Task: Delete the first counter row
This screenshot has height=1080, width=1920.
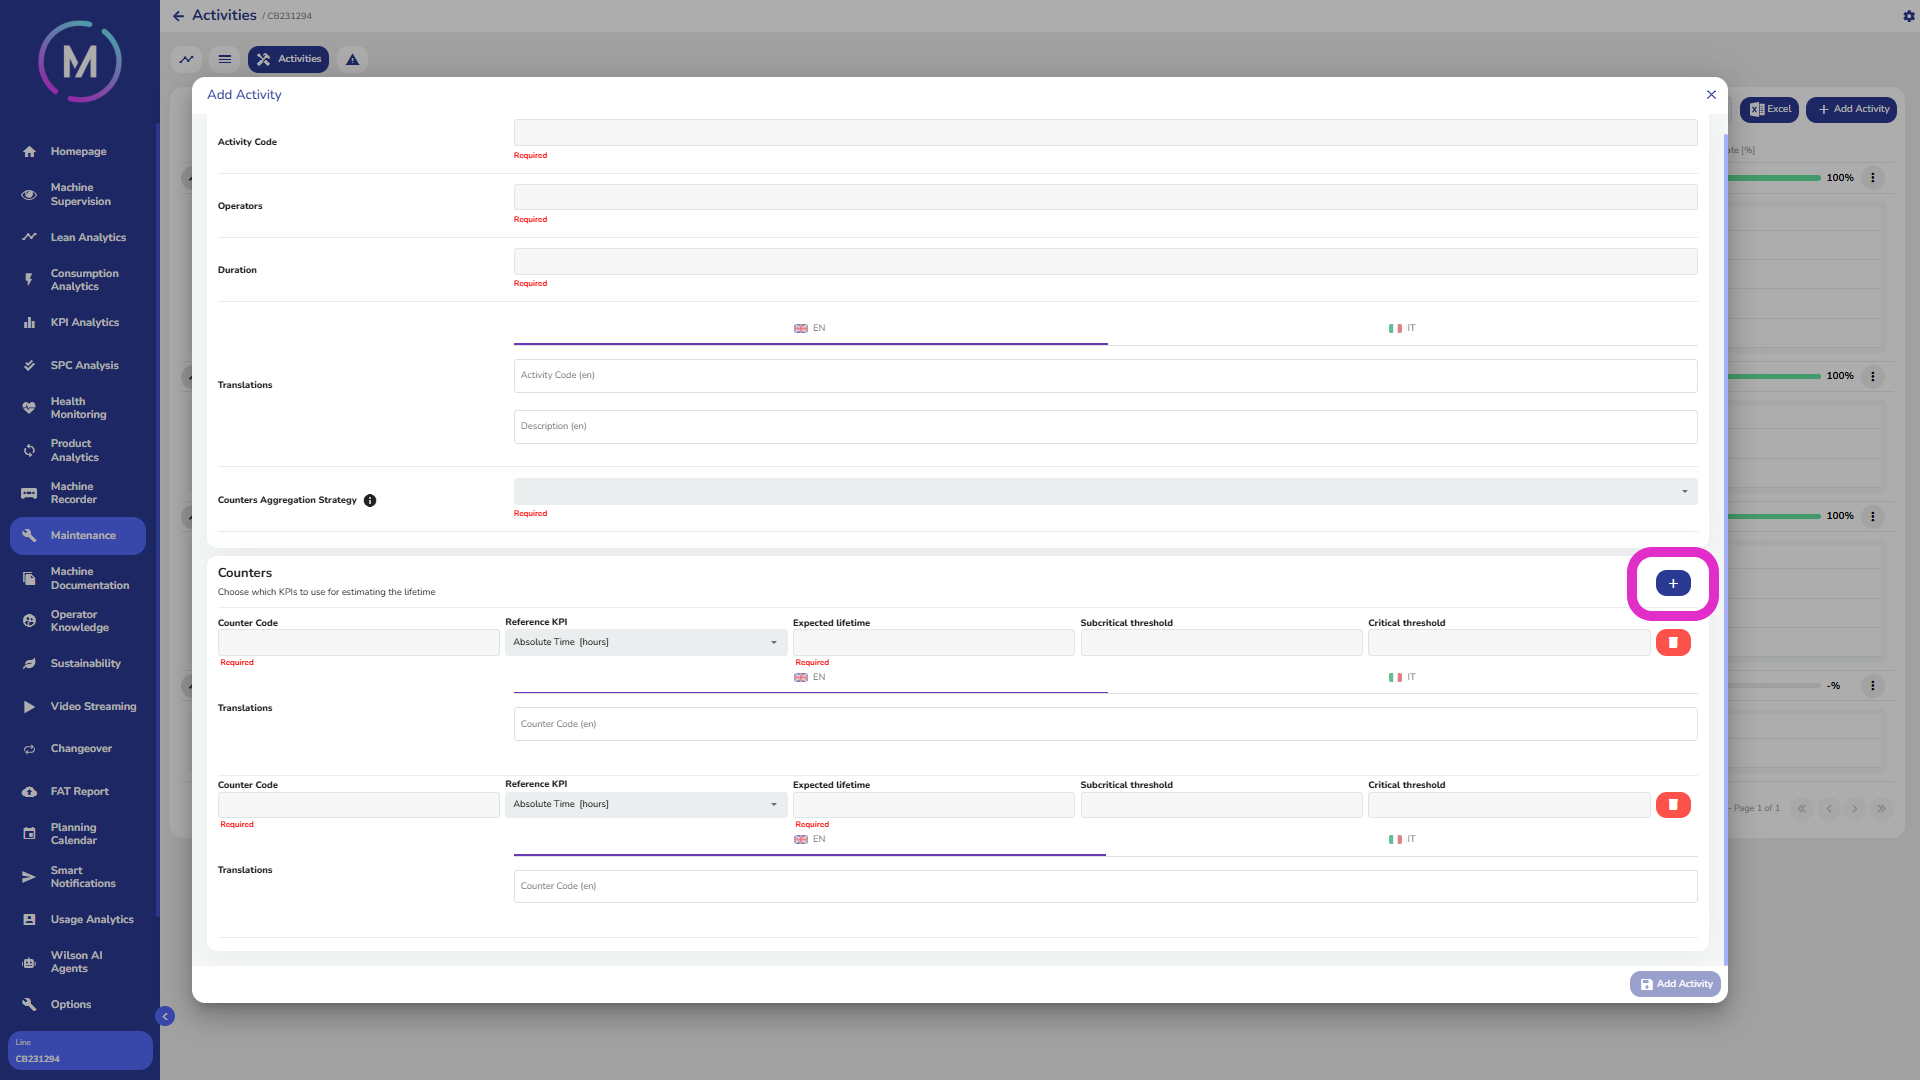Action: coord(1672,642)
